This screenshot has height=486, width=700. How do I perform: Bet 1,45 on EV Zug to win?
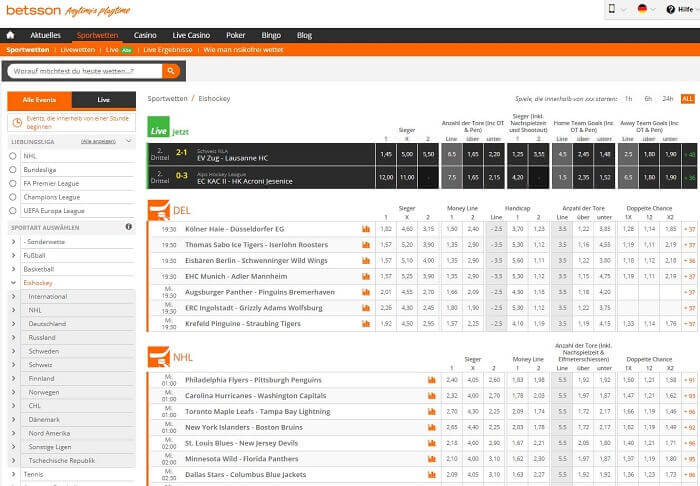386,154
